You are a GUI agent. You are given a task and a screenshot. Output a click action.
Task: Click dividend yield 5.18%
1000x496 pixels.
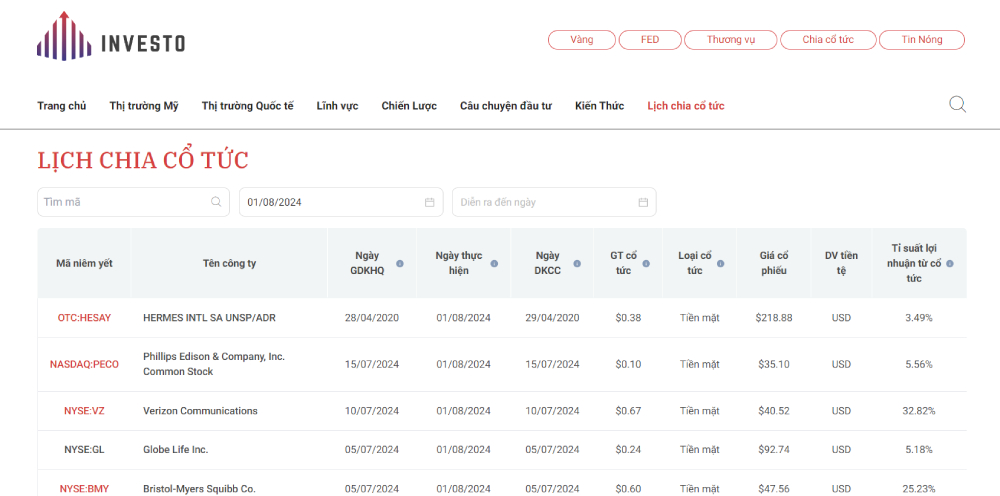[x=919, y=449]
